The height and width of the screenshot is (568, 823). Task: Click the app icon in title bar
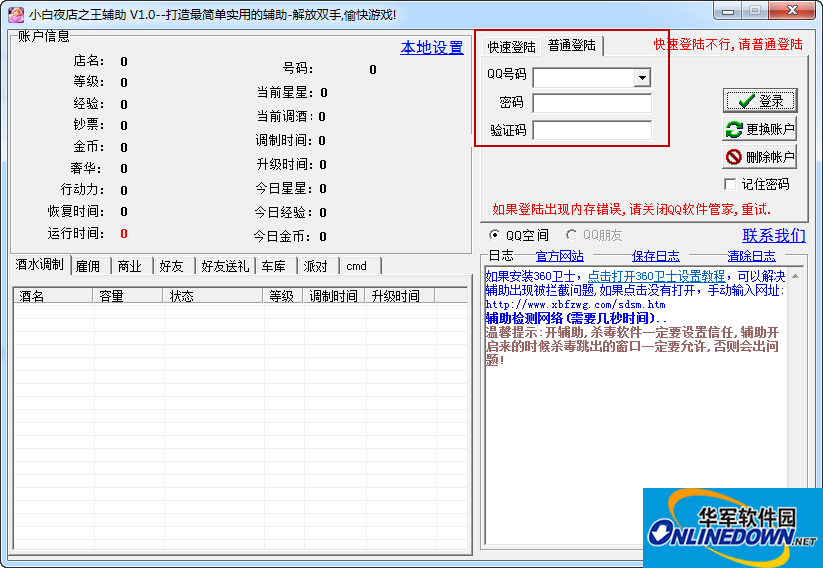(15, 14)
